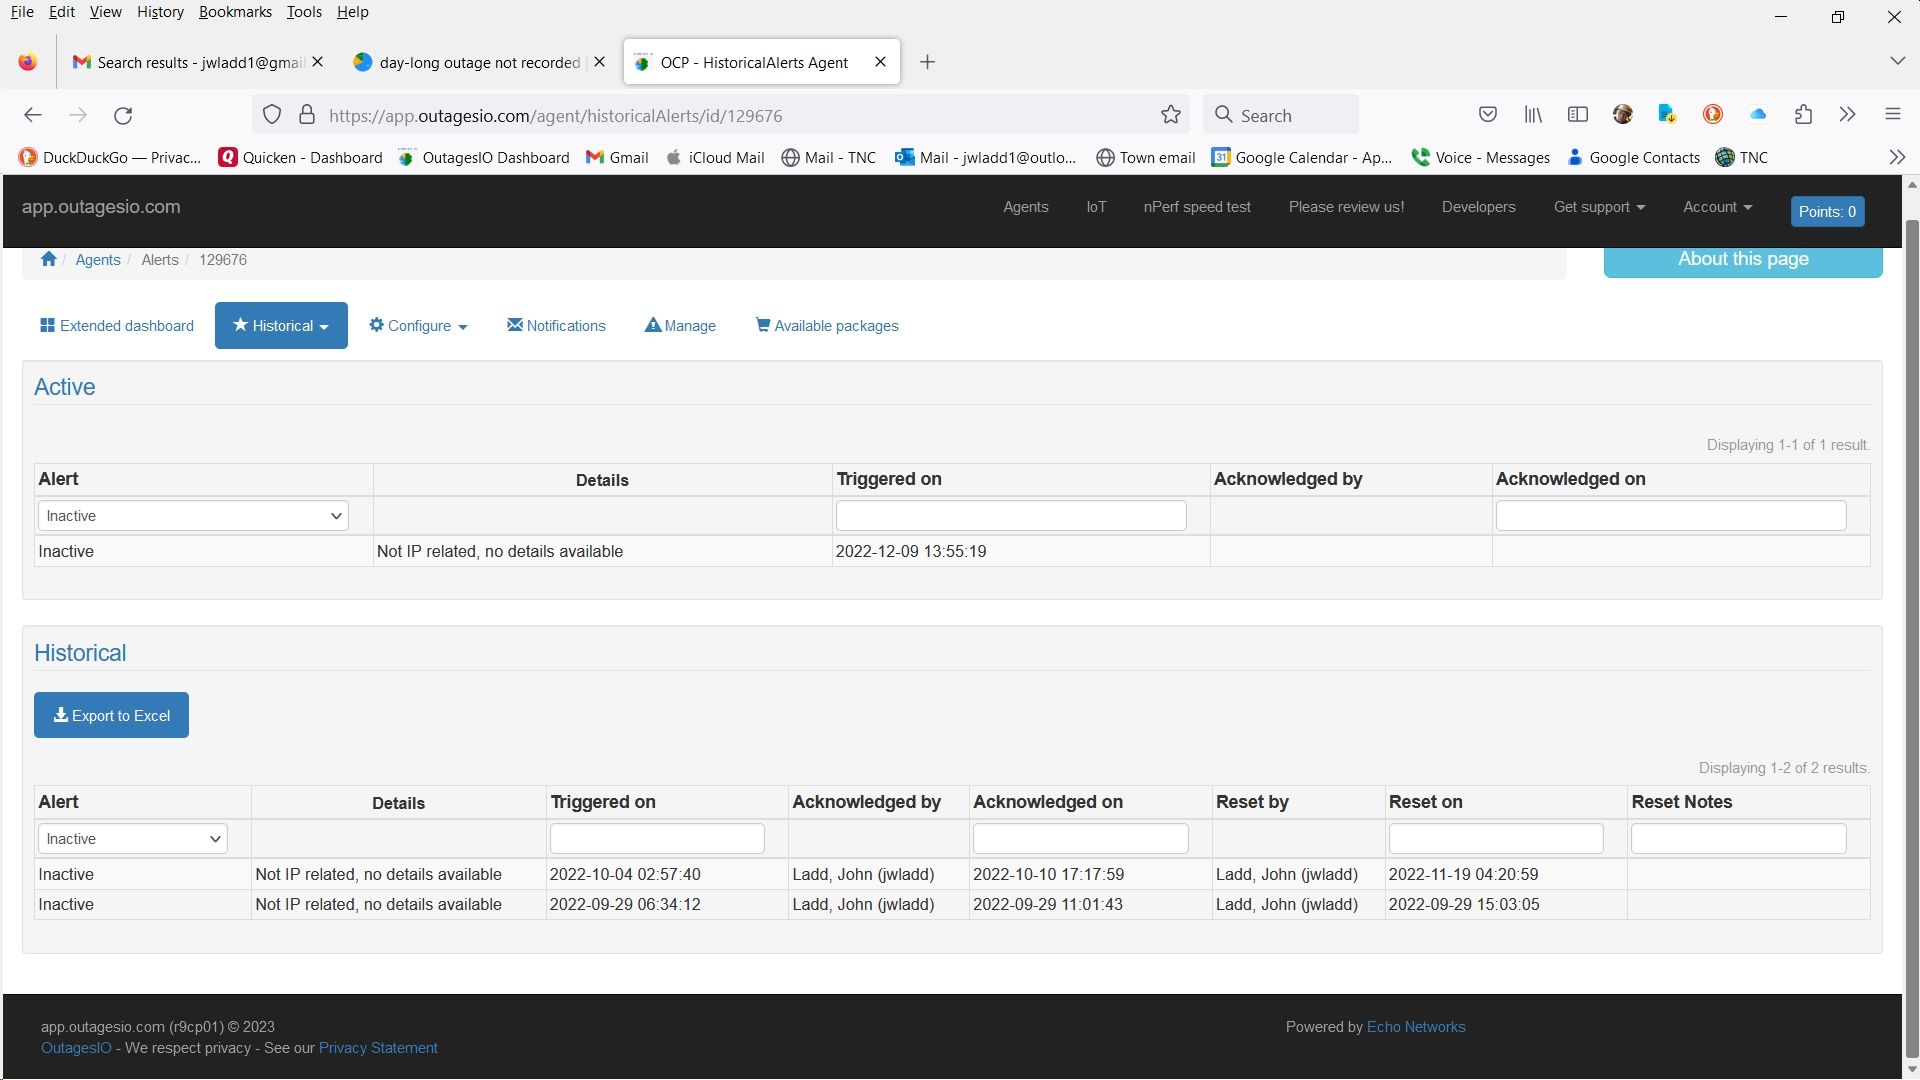
Task: Click Agents breadcrumb link
Action: click(x=98, y=260)
